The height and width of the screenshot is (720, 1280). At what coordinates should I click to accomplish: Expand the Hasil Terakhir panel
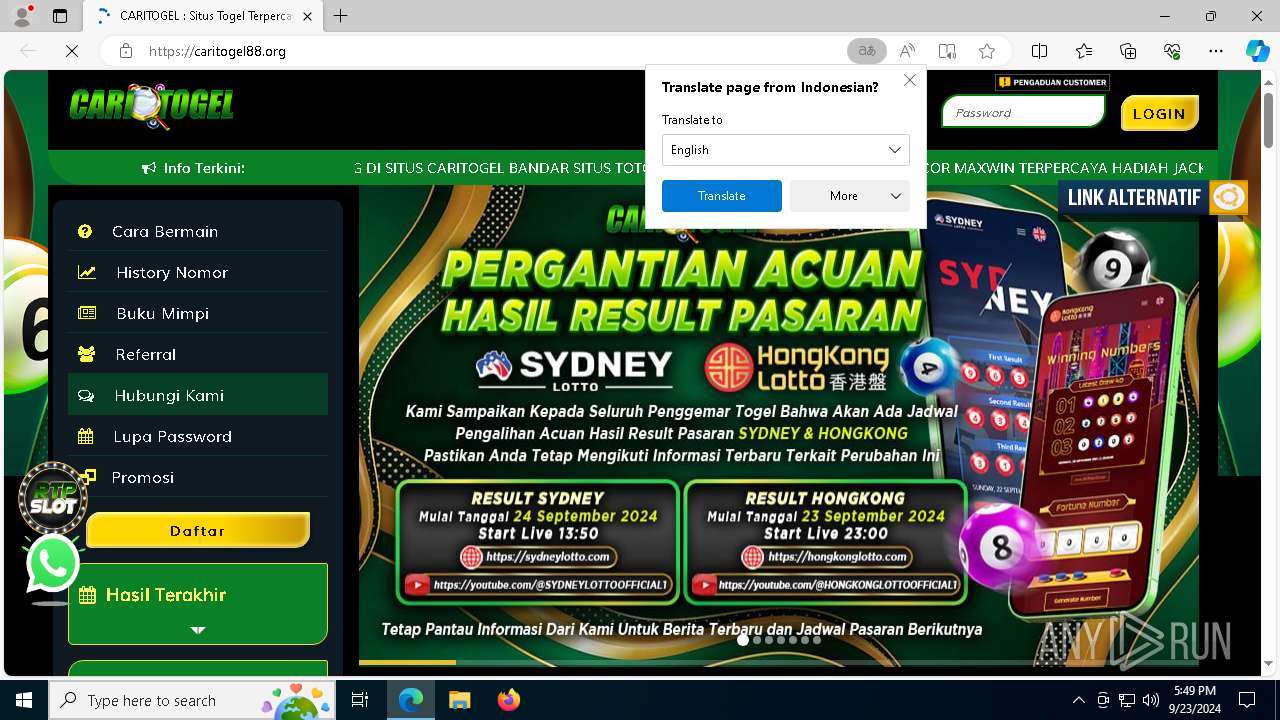(198, 604)
